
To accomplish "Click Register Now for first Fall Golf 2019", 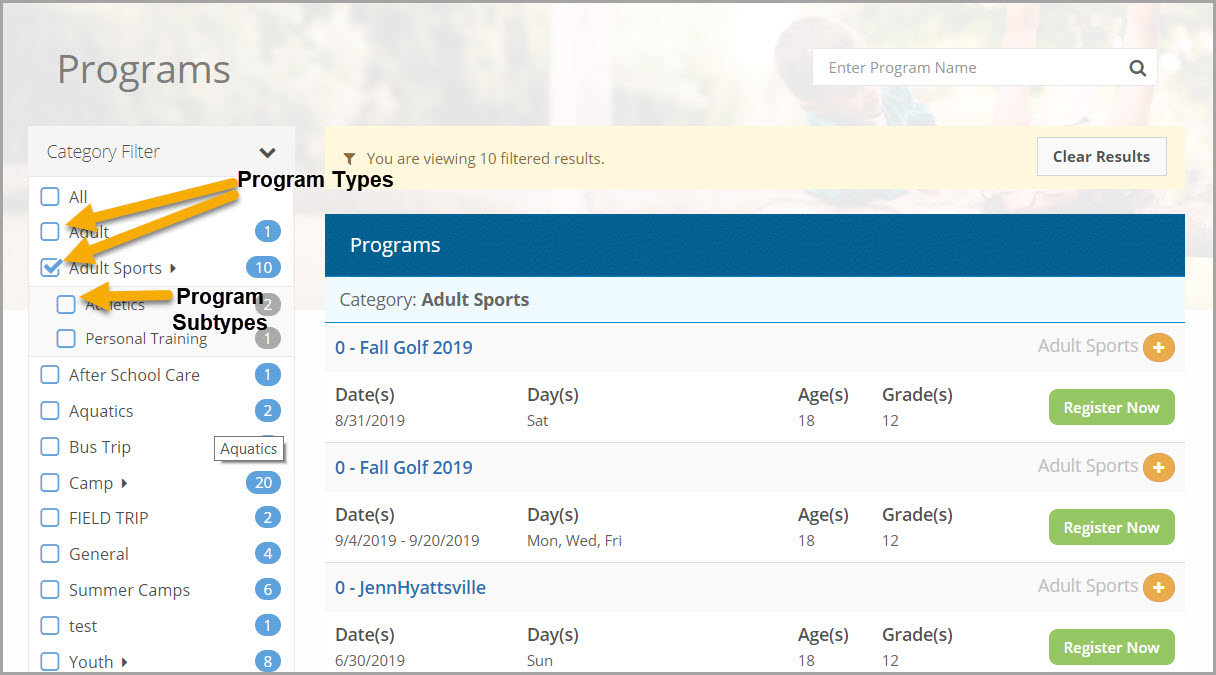I will [1111, 408].
